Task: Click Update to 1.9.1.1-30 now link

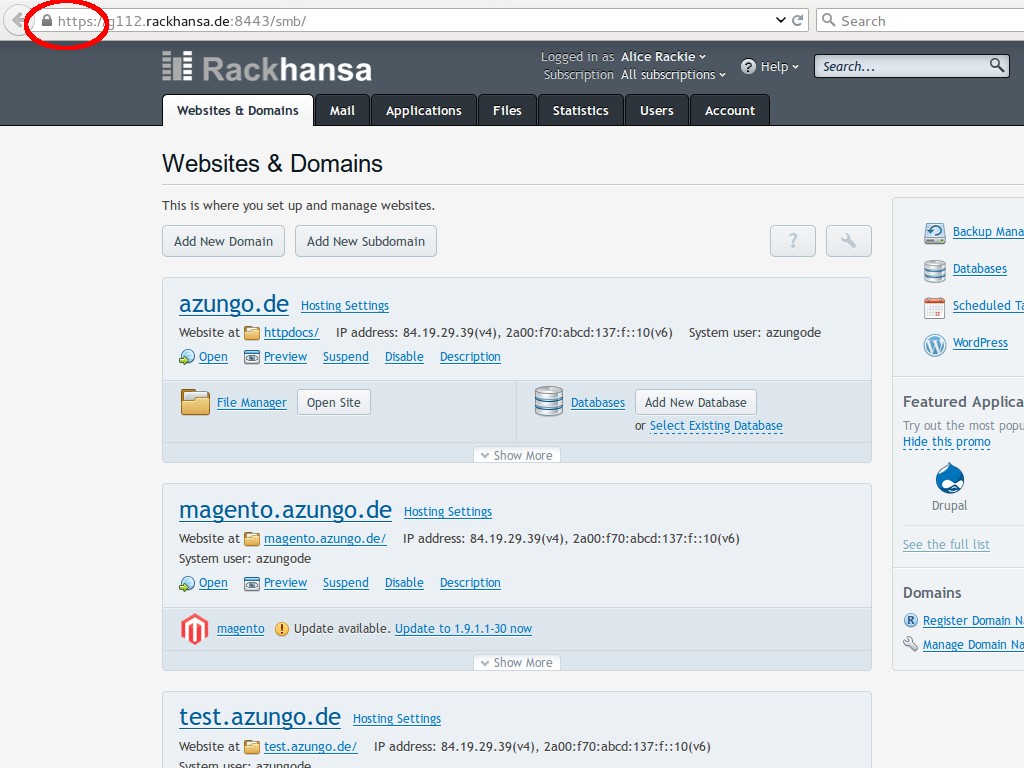Action: coord(464,628)
